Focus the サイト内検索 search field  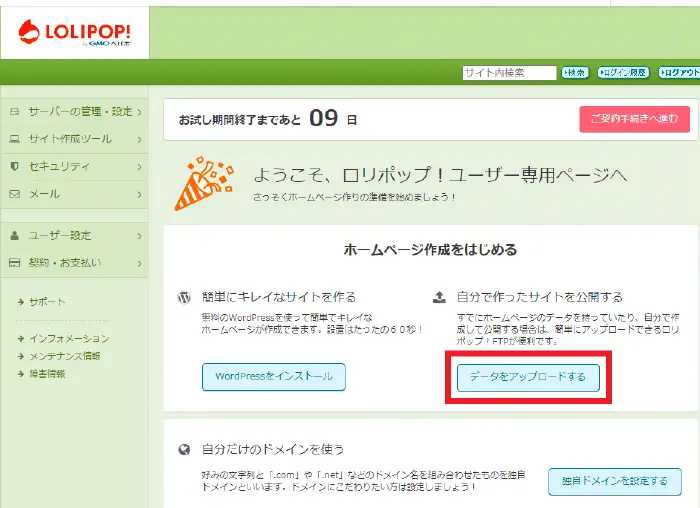509,72
